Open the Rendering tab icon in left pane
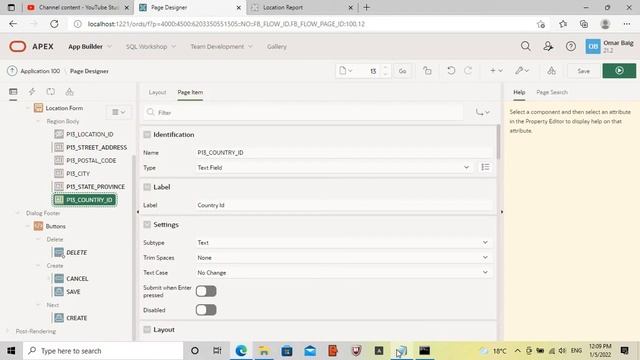This screenshot has width=640, height=360. [13, 92]
